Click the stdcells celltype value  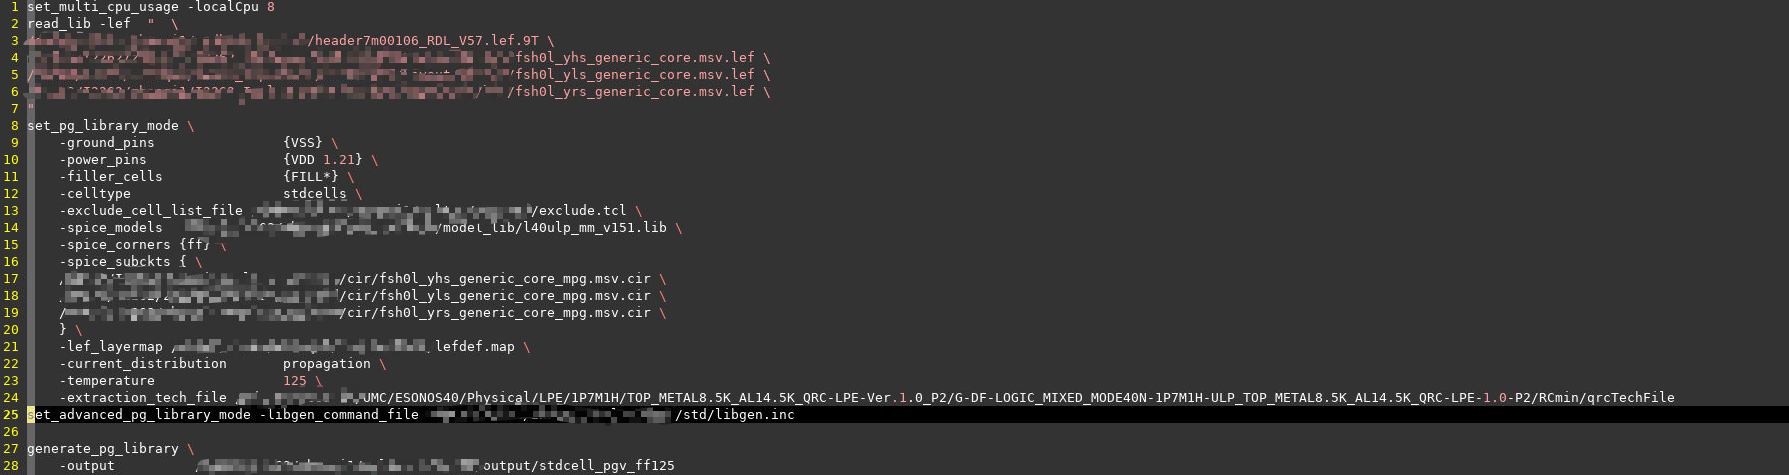315,194
